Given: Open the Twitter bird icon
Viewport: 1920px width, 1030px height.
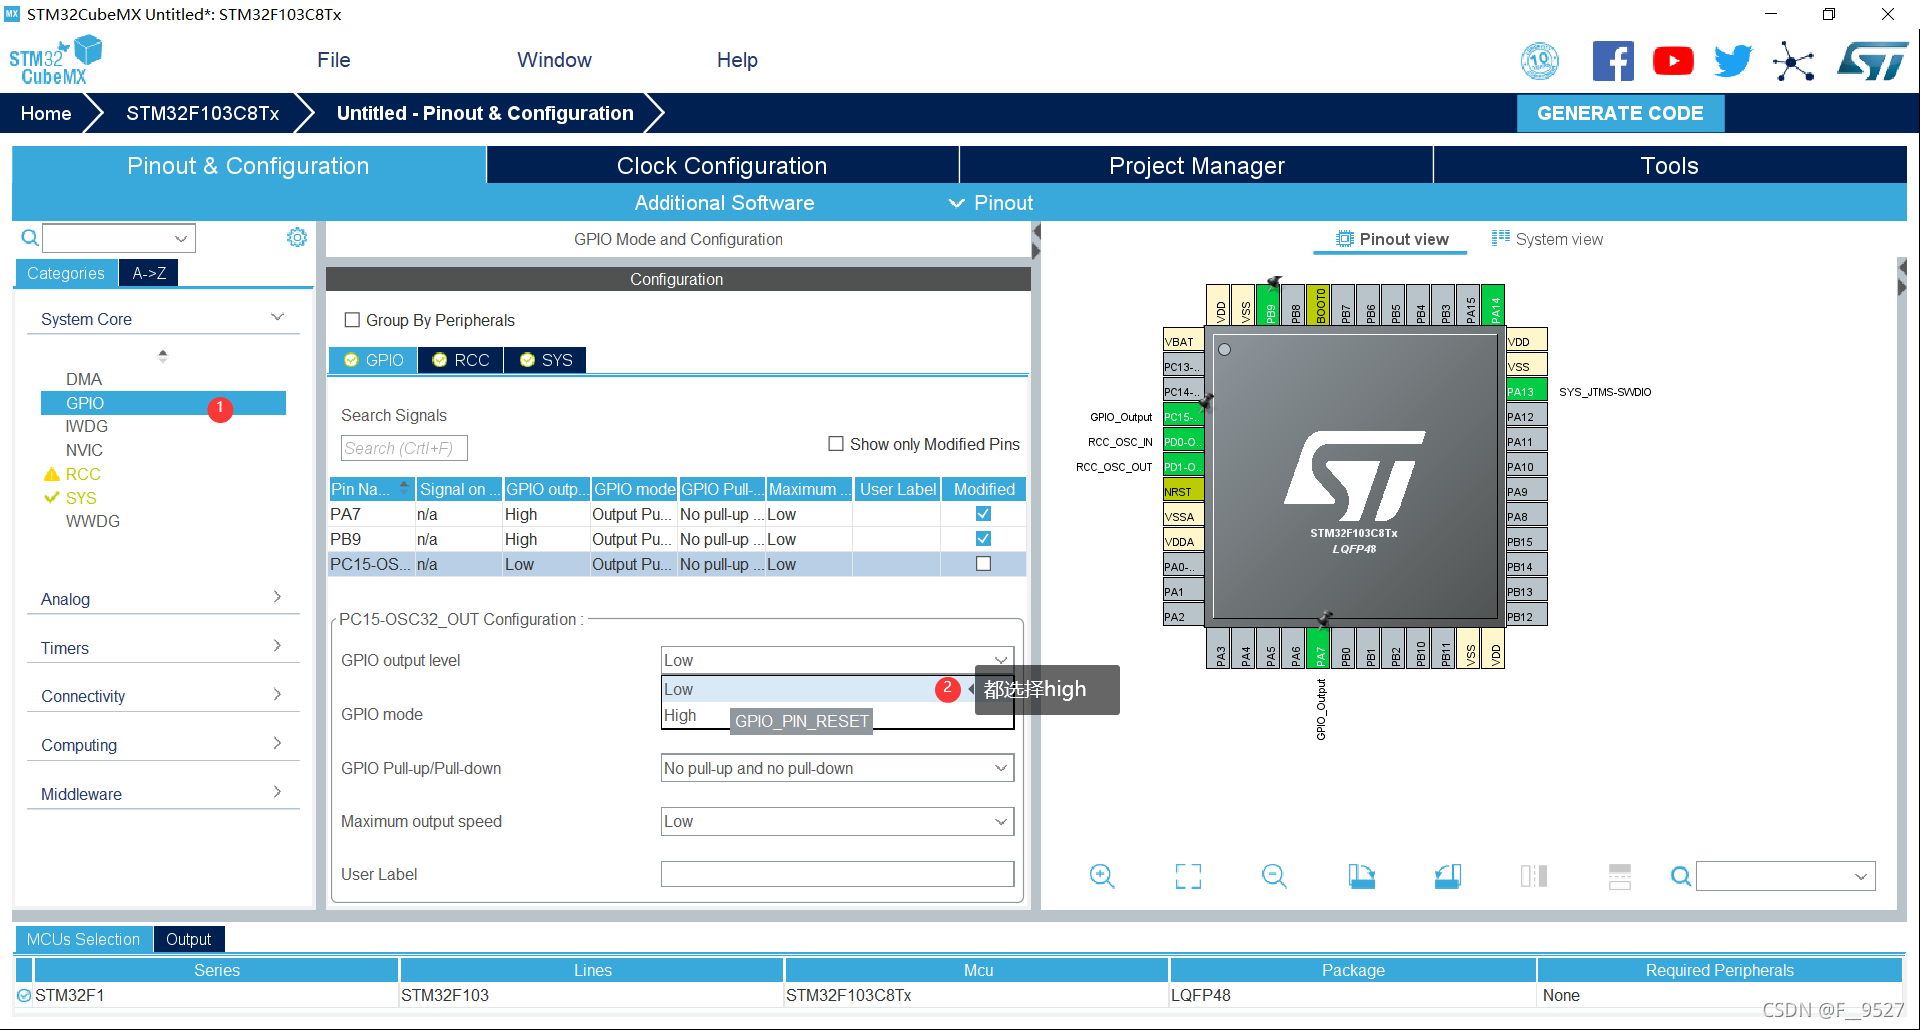Looking at the screenshot, I should click(1733, 61).
